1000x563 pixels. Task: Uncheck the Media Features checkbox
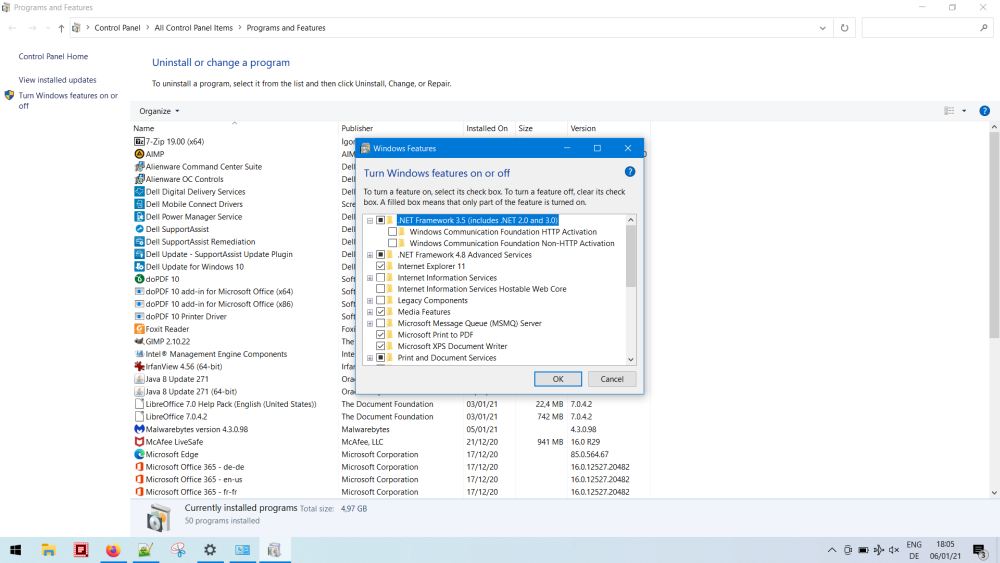pos(381,312)
